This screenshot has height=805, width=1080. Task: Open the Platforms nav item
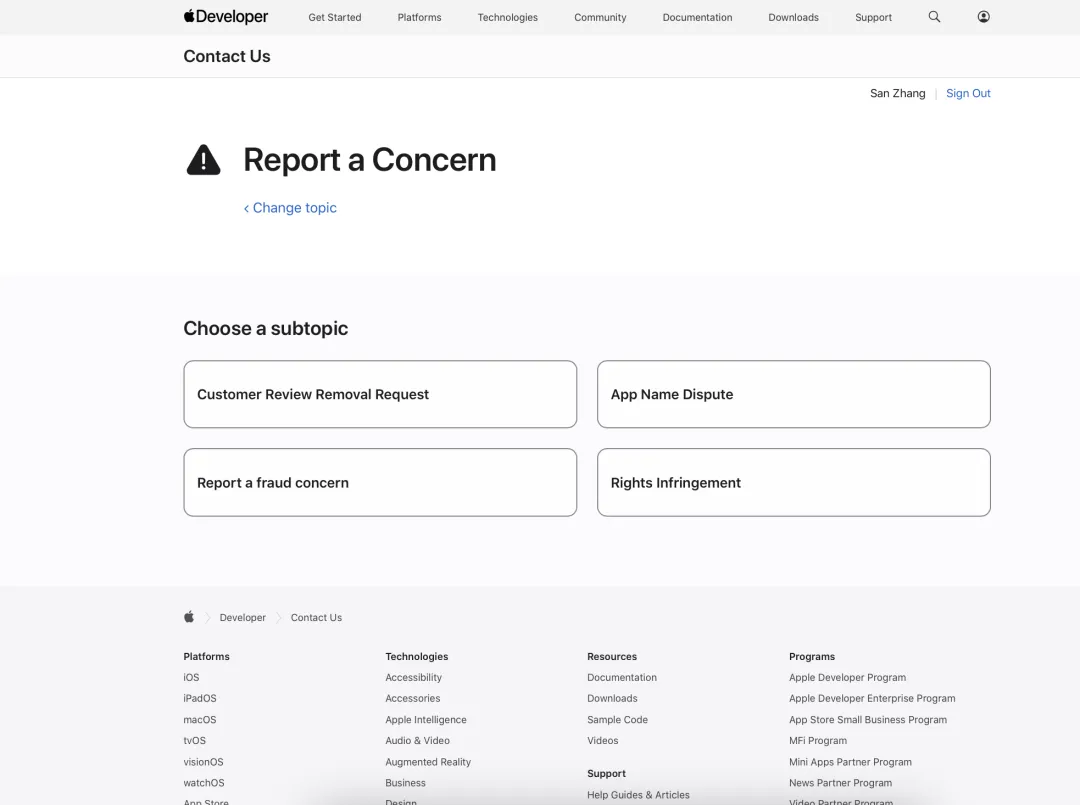tap(419, 17)
